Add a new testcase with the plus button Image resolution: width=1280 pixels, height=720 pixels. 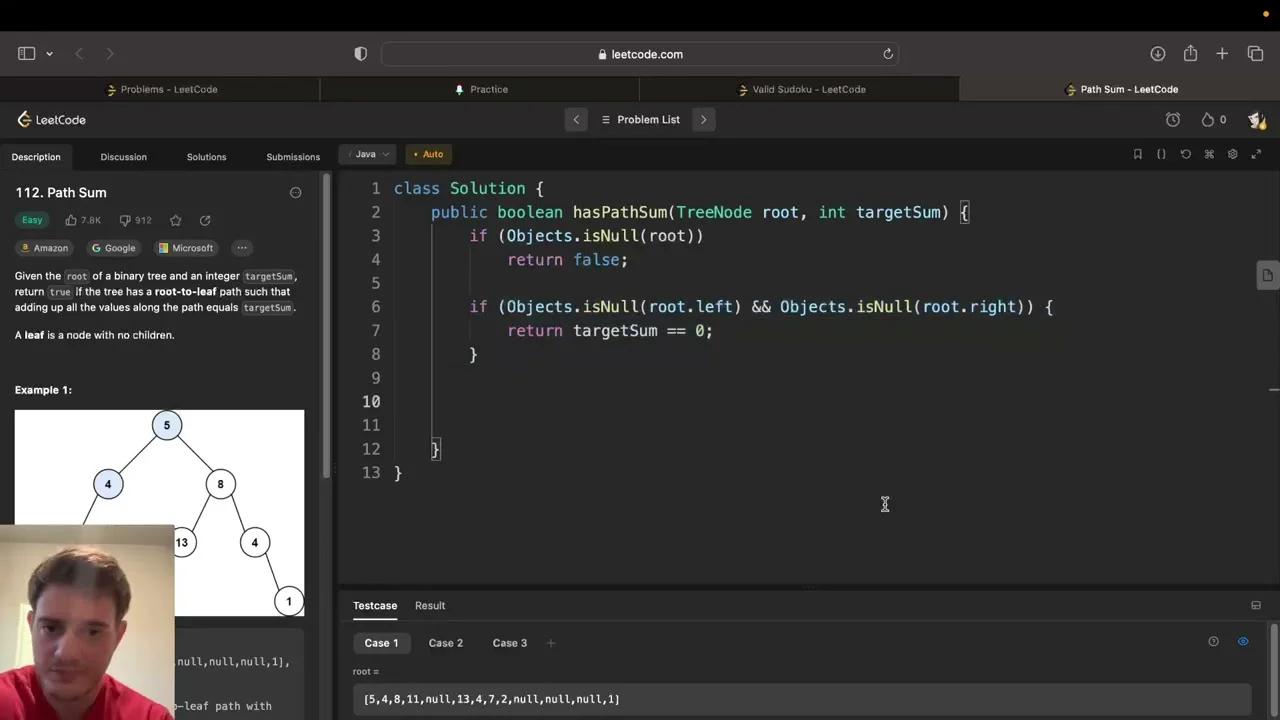click(x=550, y=643)
